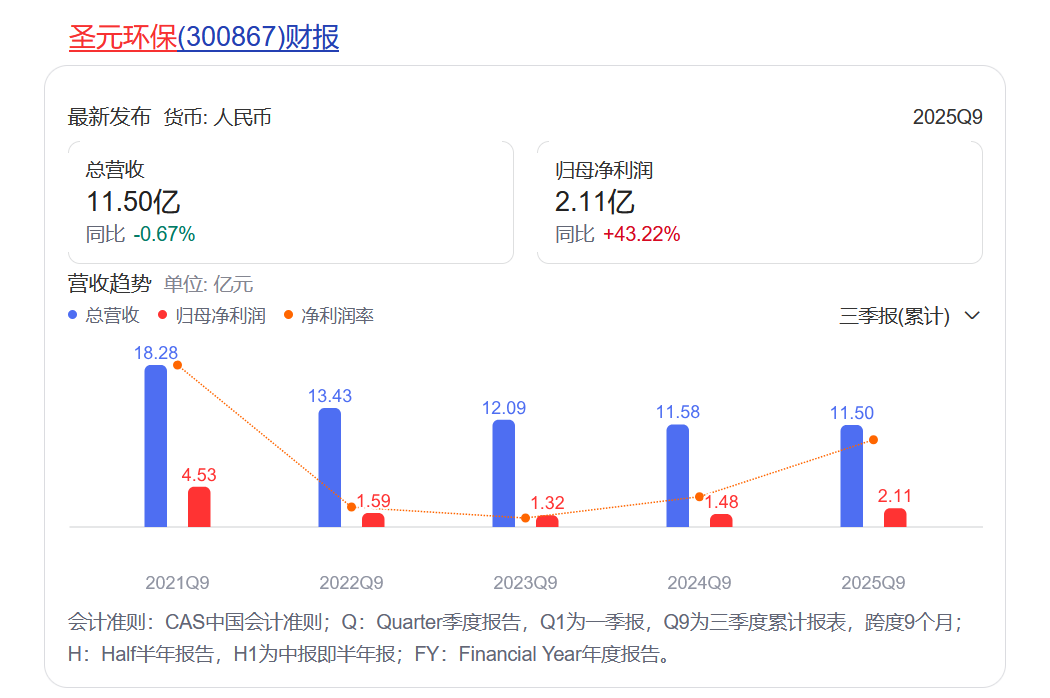
Task: Click the 13.43 bar value label
Action: [x=329, y=396]
